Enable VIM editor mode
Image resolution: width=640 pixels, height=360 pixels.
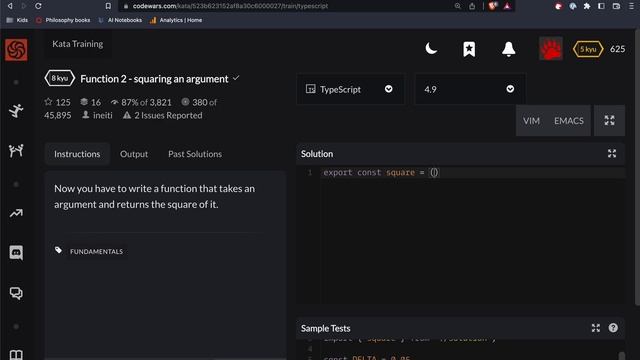[531, 121]
